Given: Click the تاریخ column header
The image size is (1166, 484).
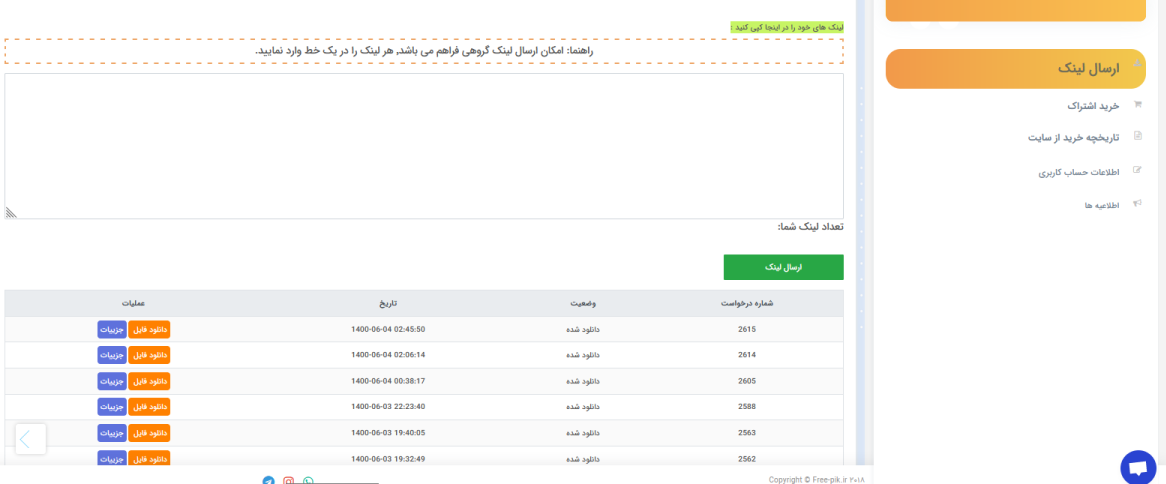Looking at the screenshot, I should coord(389,303).
